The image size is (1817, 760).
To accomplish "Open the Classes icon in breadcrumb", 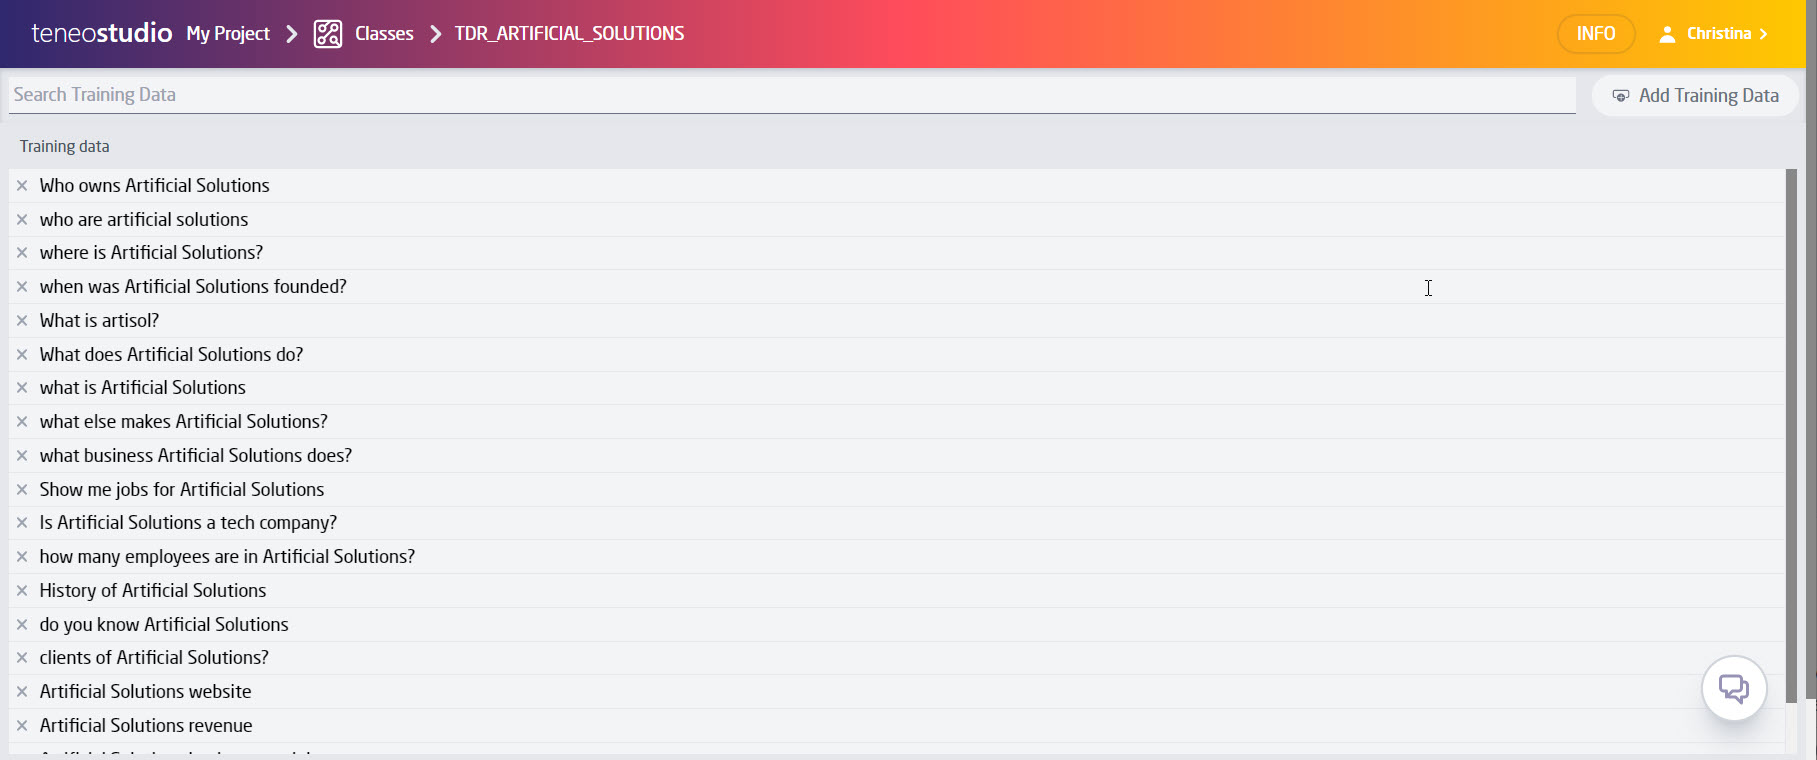I will (x=328, y=34).
